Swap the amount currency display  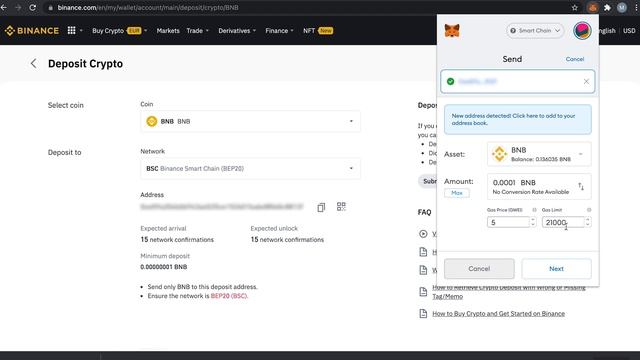point(581,187)
